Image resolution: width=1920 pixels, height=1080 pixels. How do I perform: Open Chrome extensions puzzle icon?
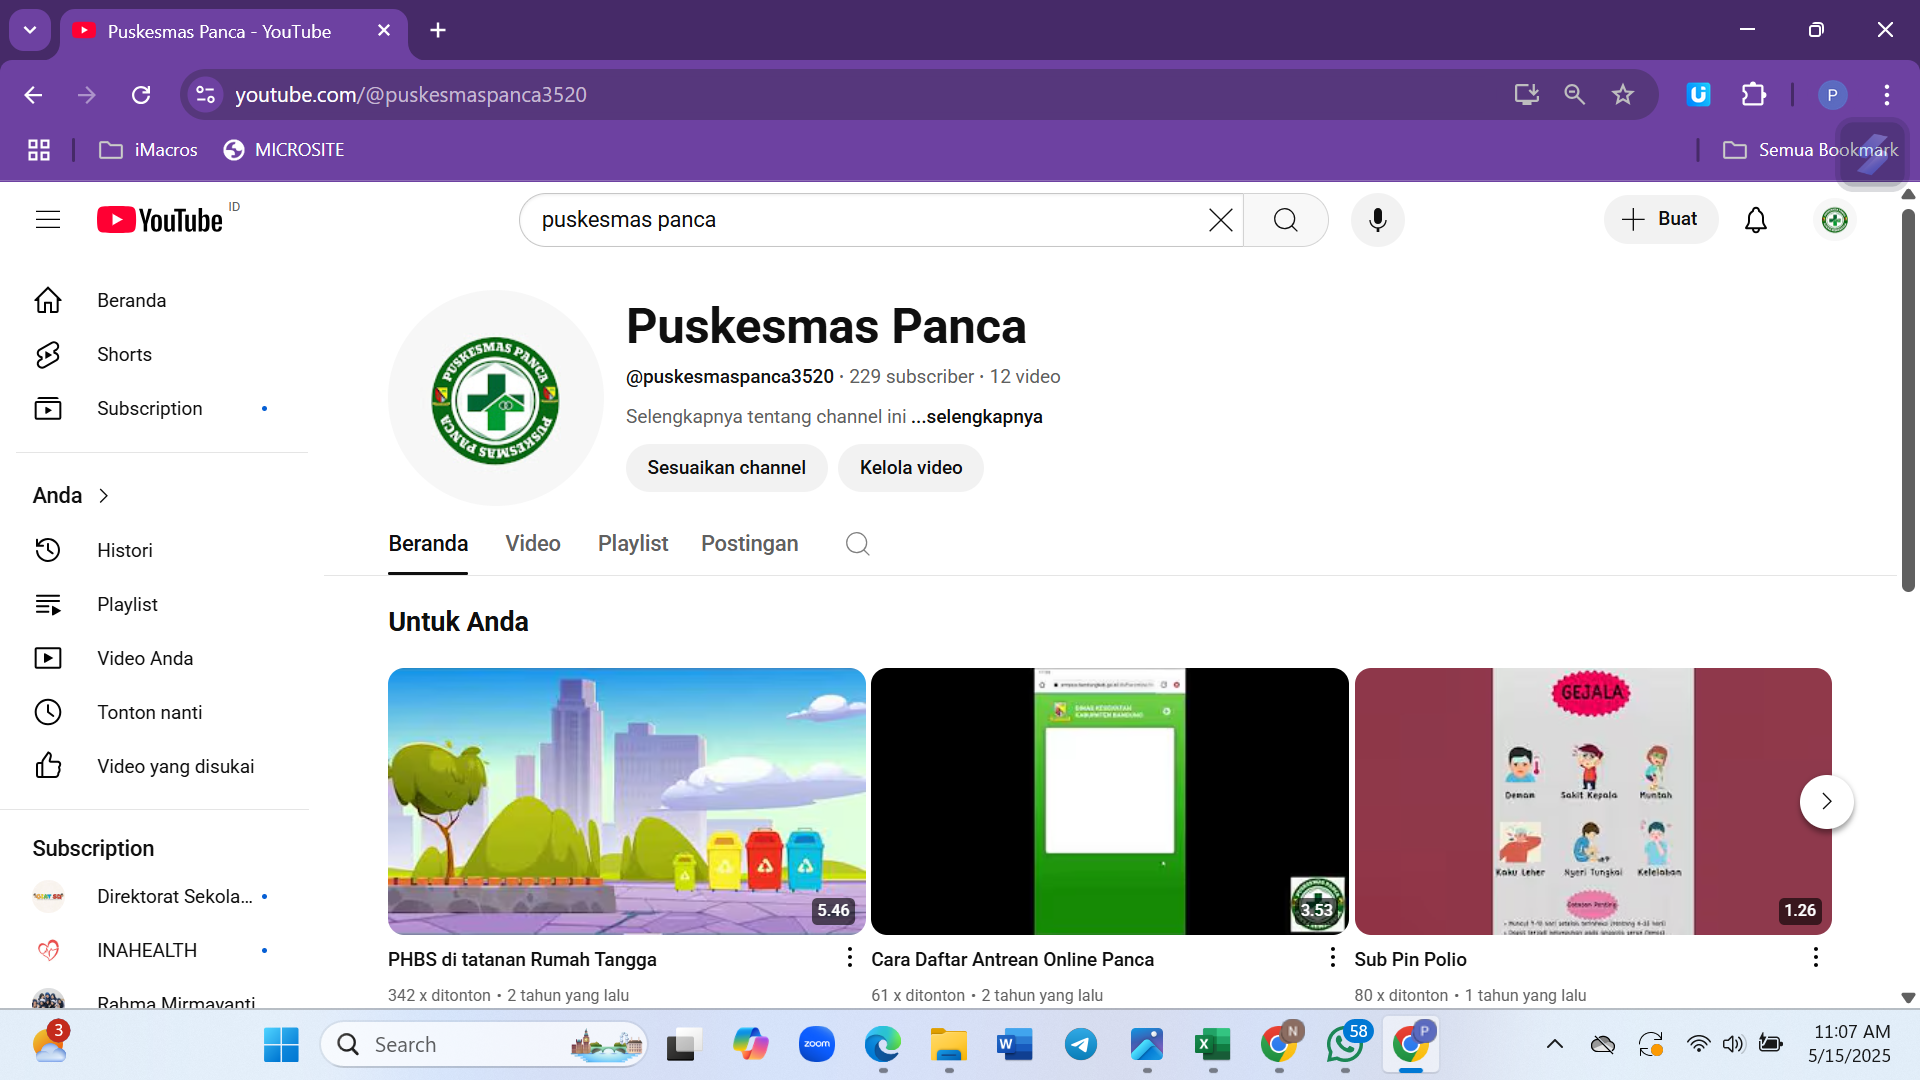click(x=1753, y=94)
